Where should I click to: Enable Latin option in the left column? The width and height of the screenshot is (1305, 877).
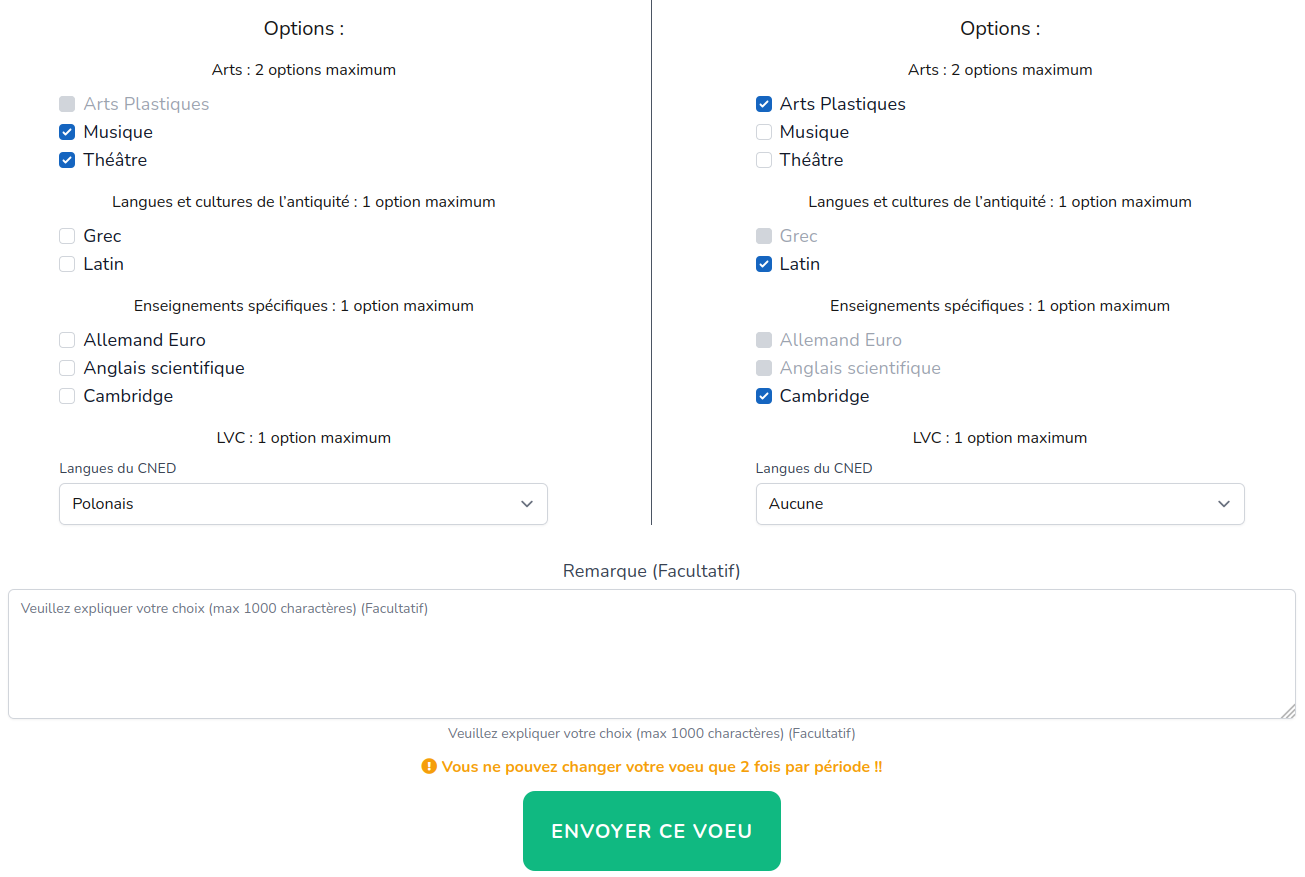click(67, 264)
